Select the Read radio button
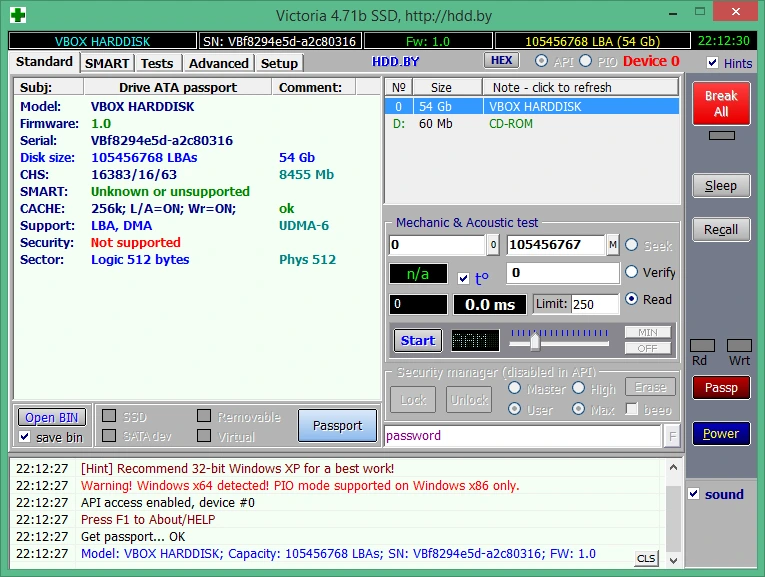The height and width of the screenshot is (577, 765). coord(631,298)
